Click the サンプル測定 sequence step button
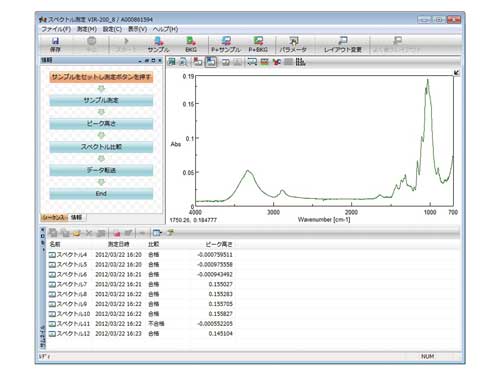This screenshot has height=375, width=500. (101, 100)
